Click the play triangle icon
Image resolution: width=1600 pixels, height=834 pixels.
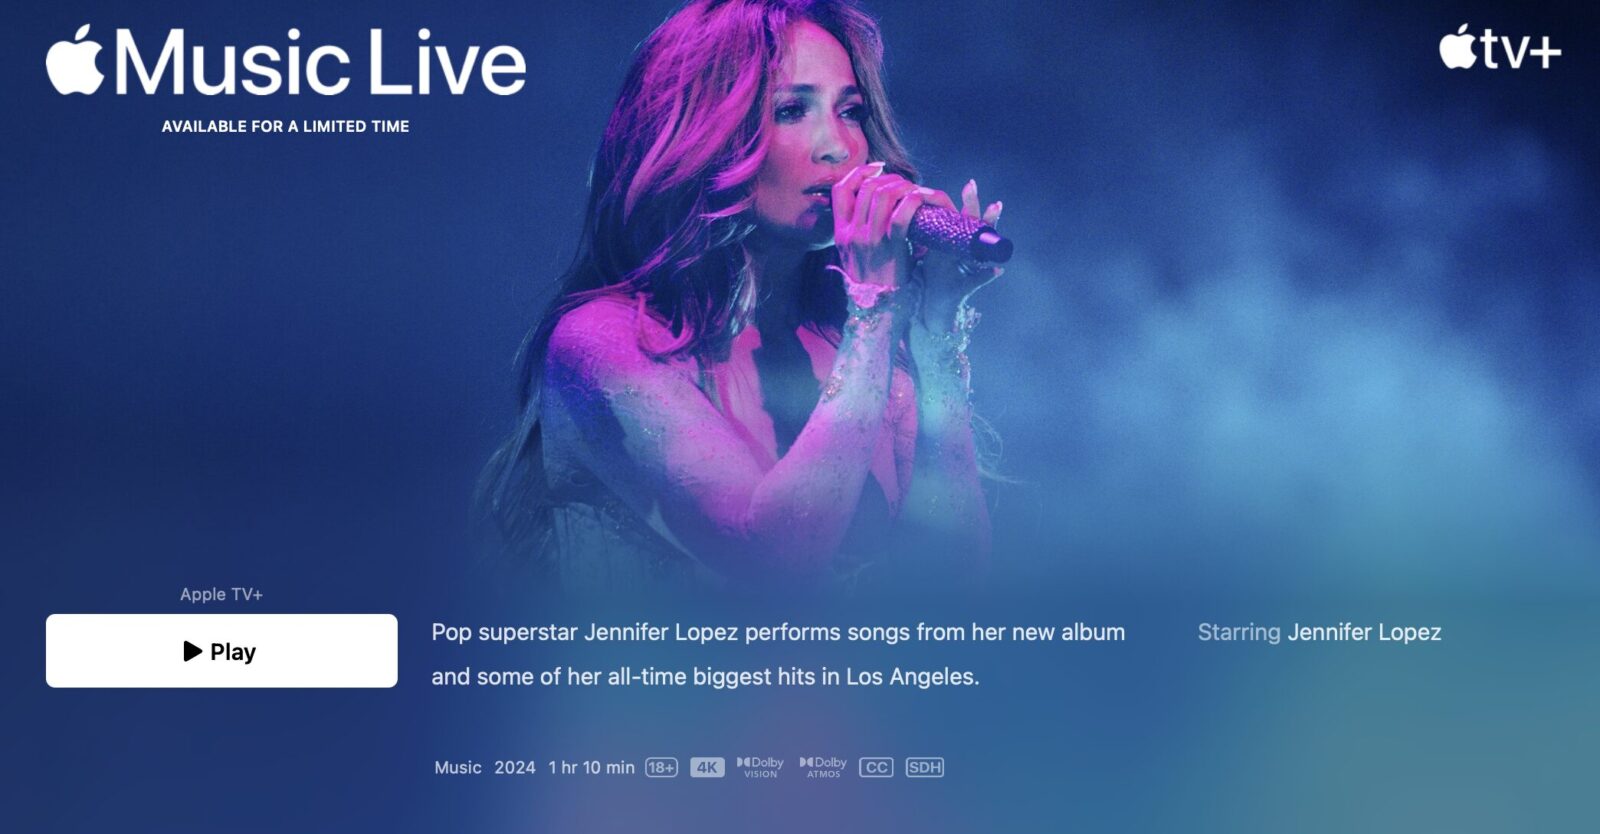(x=193, y=652)
